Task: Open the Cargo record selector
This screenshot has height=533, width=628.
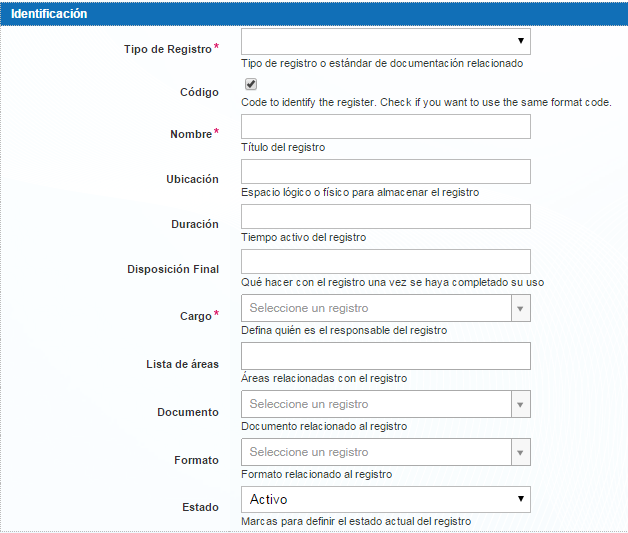Action: (375, 308)
